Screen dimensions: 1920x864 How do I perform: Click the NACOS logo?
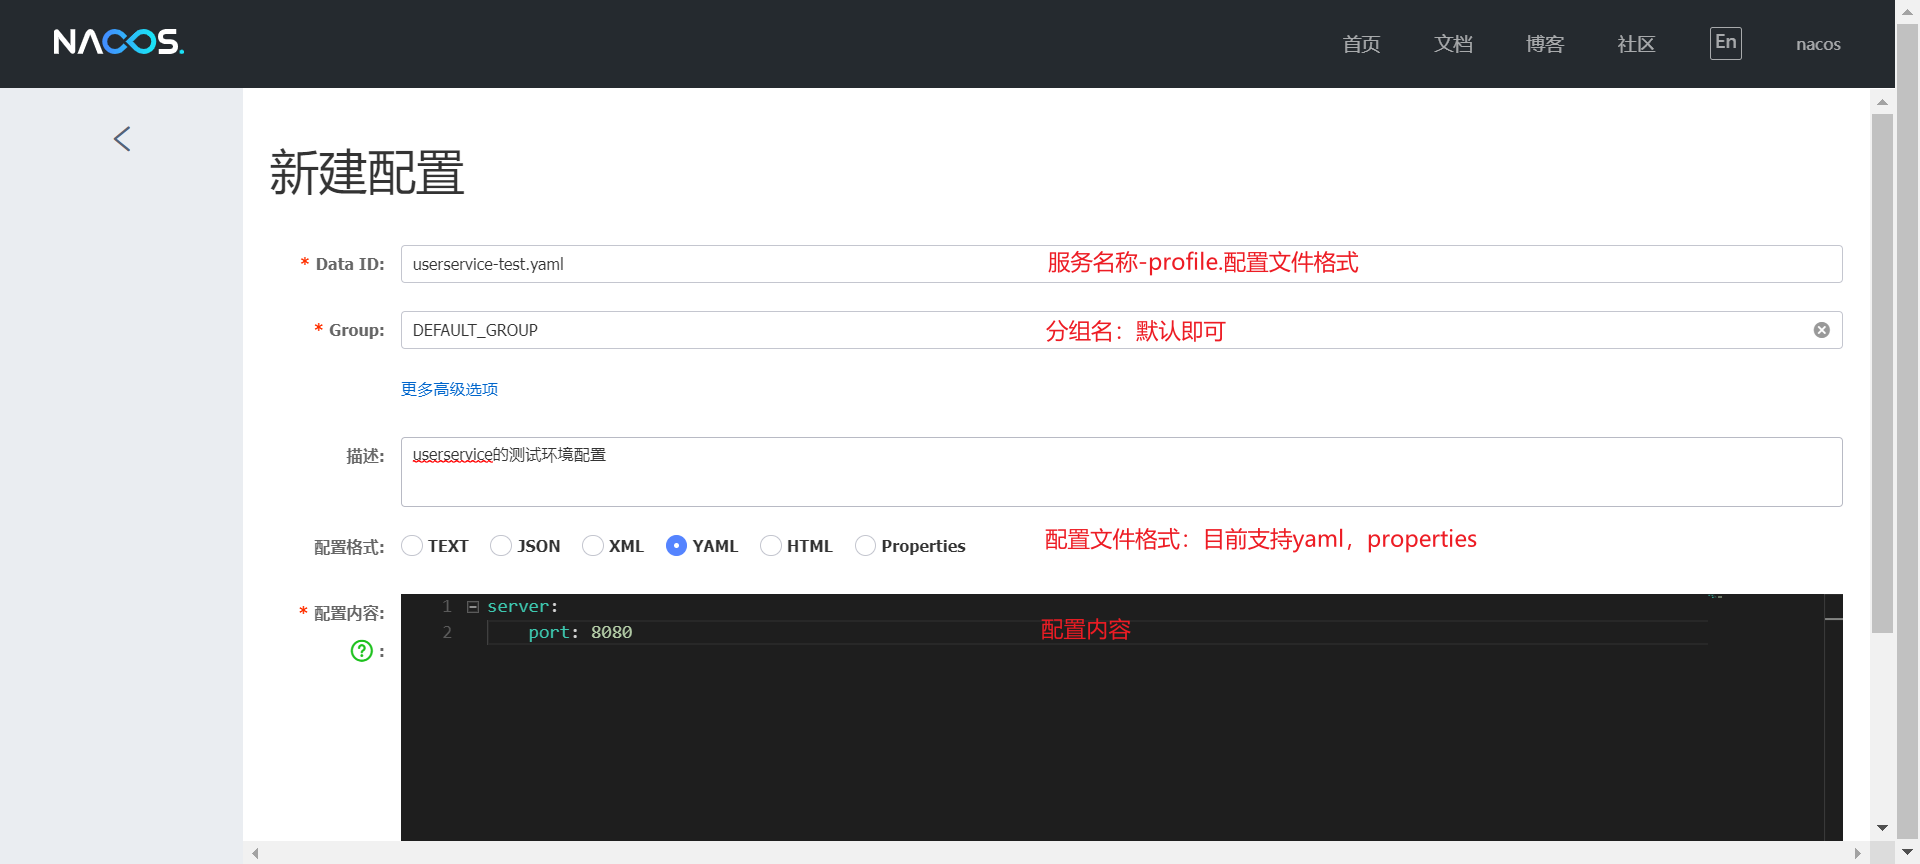pyautogui.click(x=118, y=42)
